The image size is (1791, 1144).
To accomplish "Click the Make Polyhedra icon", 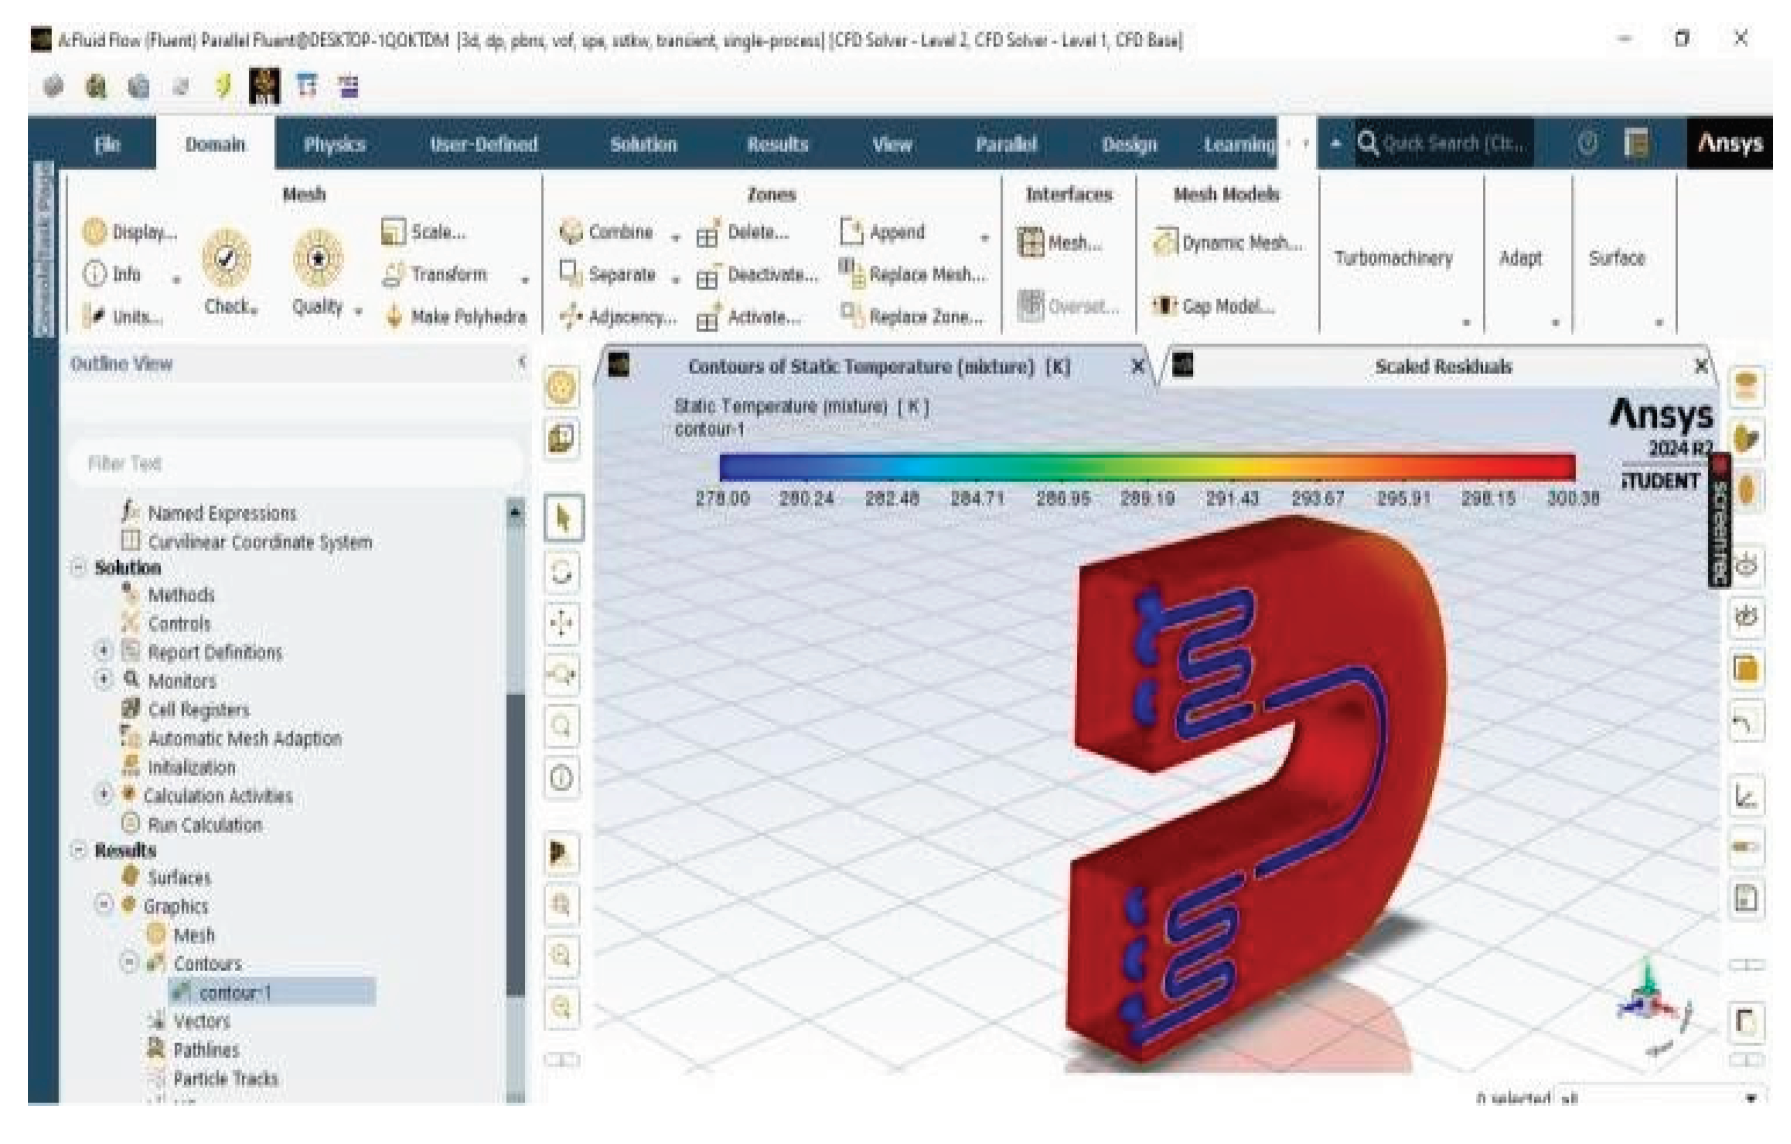I will tap(395, 317).
